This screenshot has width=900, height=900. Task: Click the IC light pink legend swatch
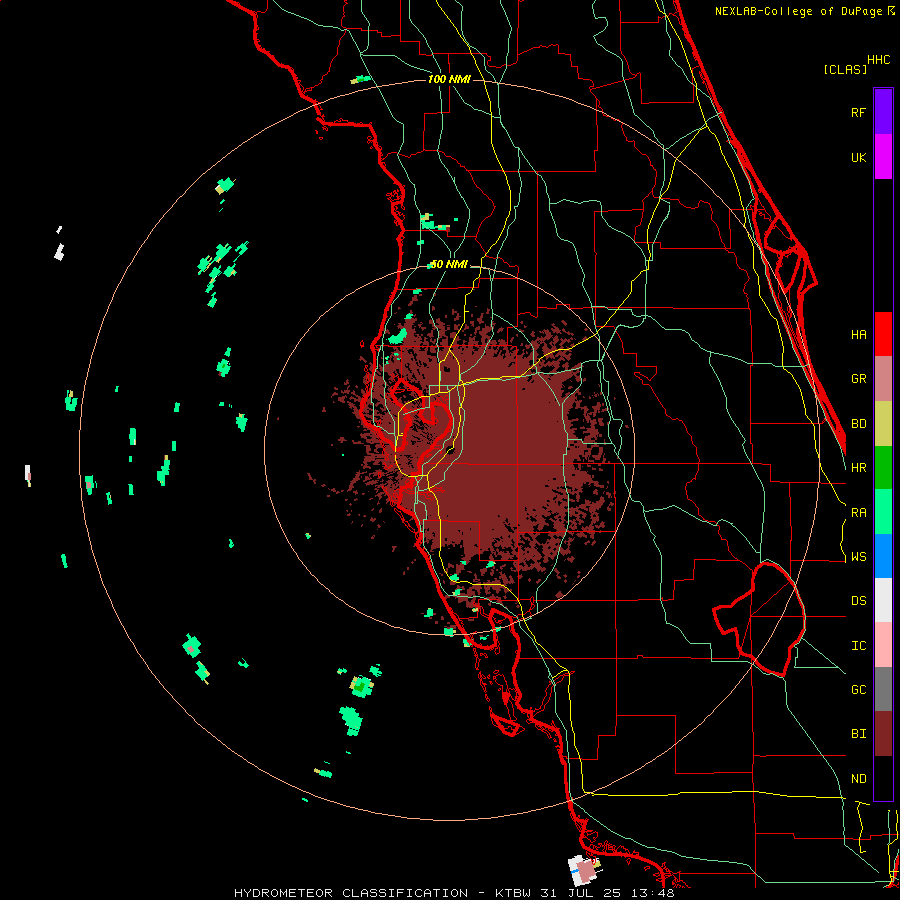coord(883,645)
